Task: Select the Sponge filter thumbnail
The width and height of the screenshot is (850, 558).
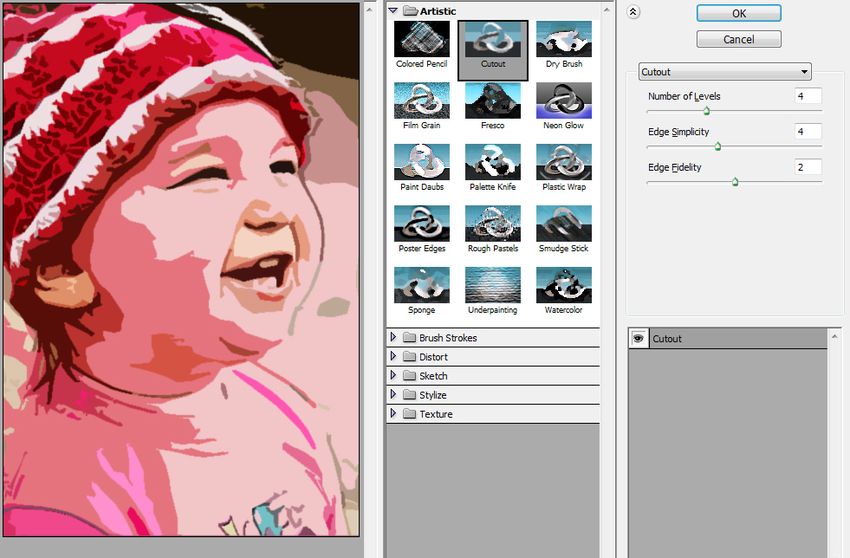Action: [422, 285]
